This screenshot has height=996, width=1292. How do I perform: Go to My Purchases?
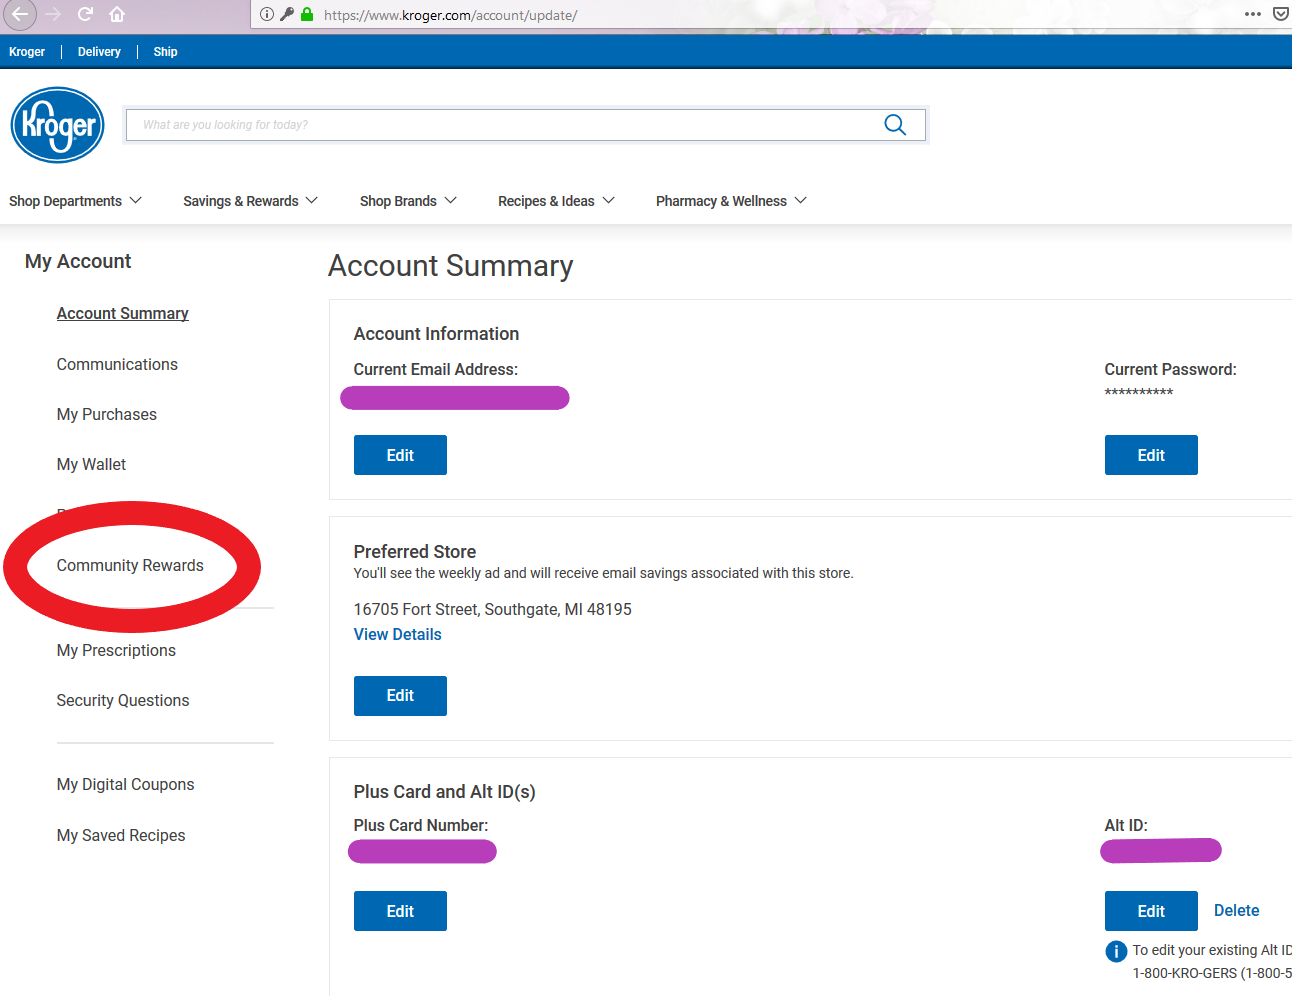106,415
